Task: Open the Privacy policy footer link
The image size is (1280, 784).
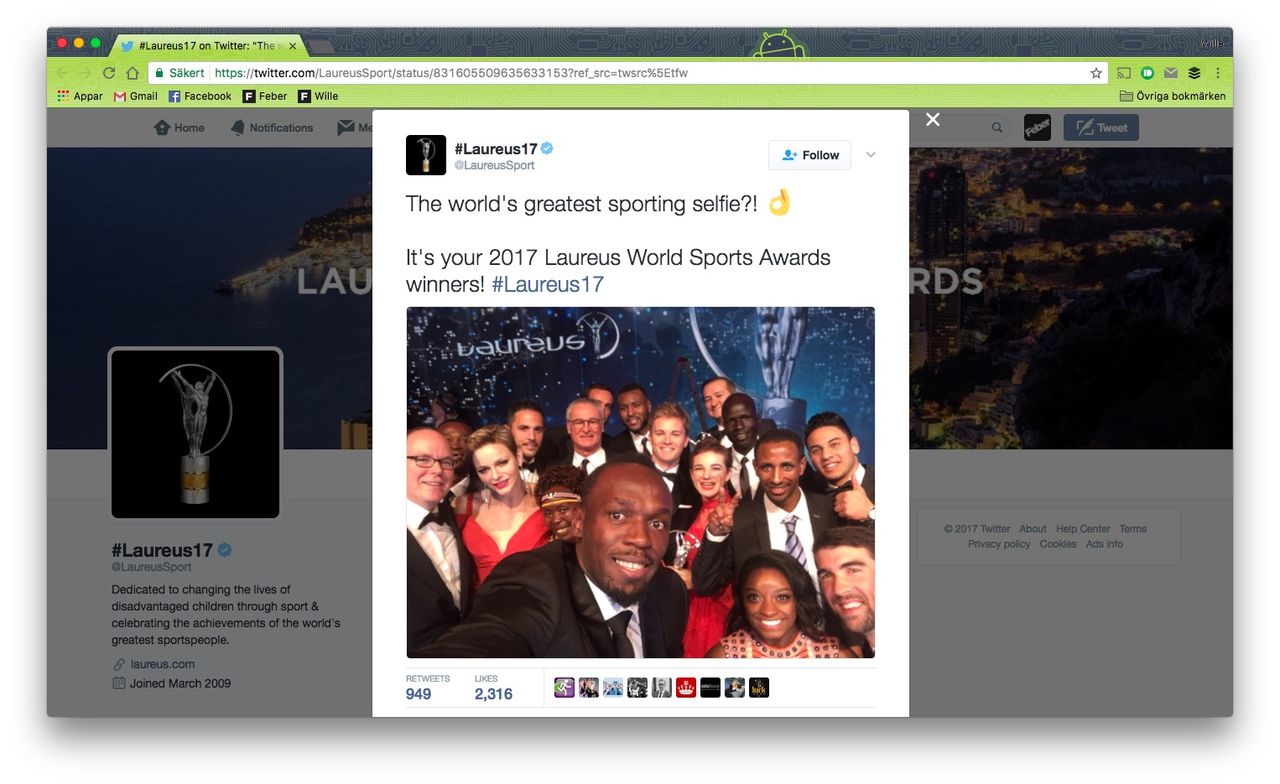Action: pos(999,544)
